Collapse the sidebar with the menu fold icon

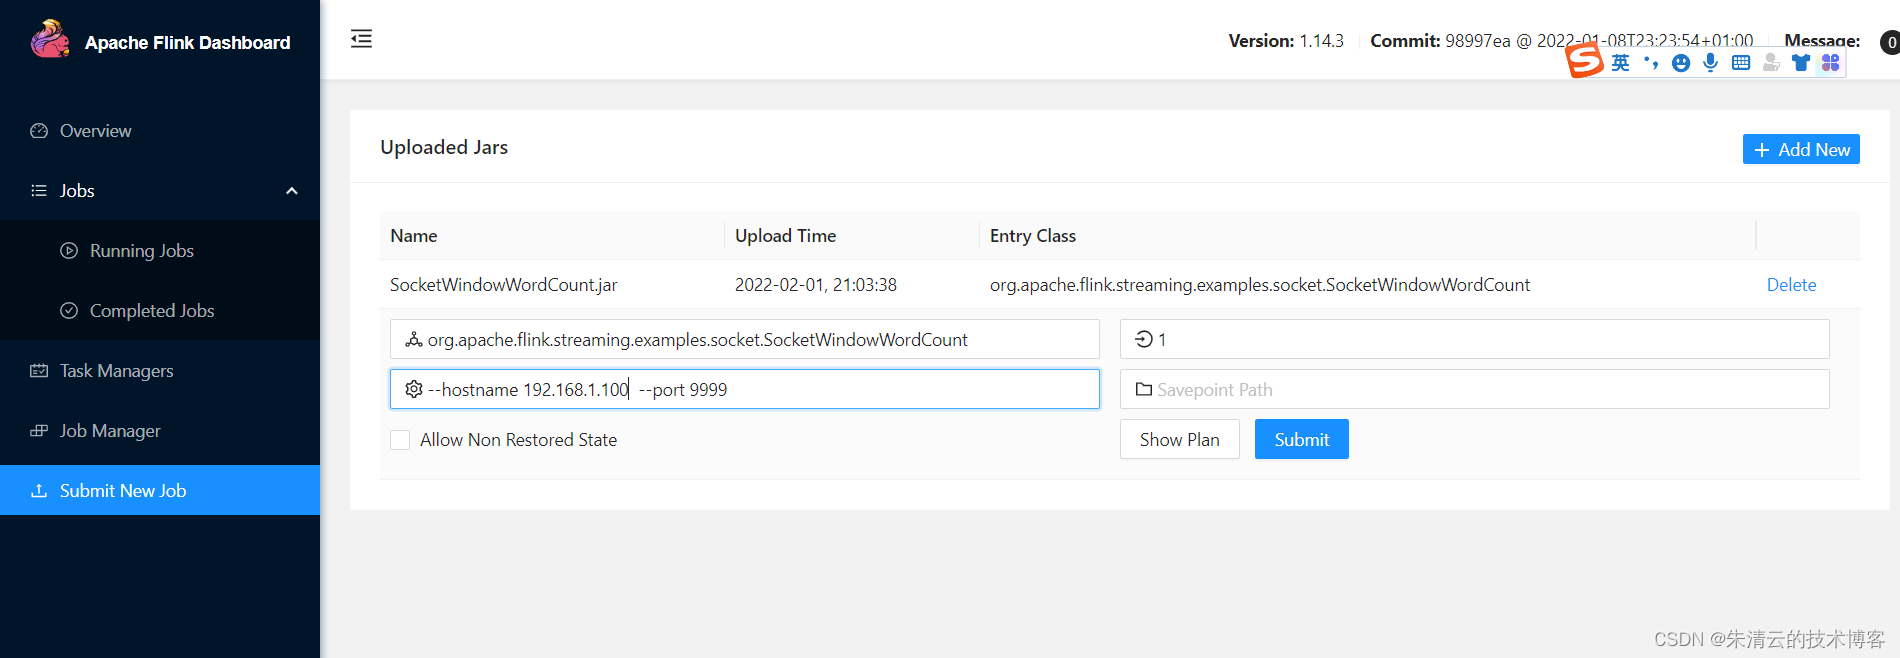click(x=361, y=39)
